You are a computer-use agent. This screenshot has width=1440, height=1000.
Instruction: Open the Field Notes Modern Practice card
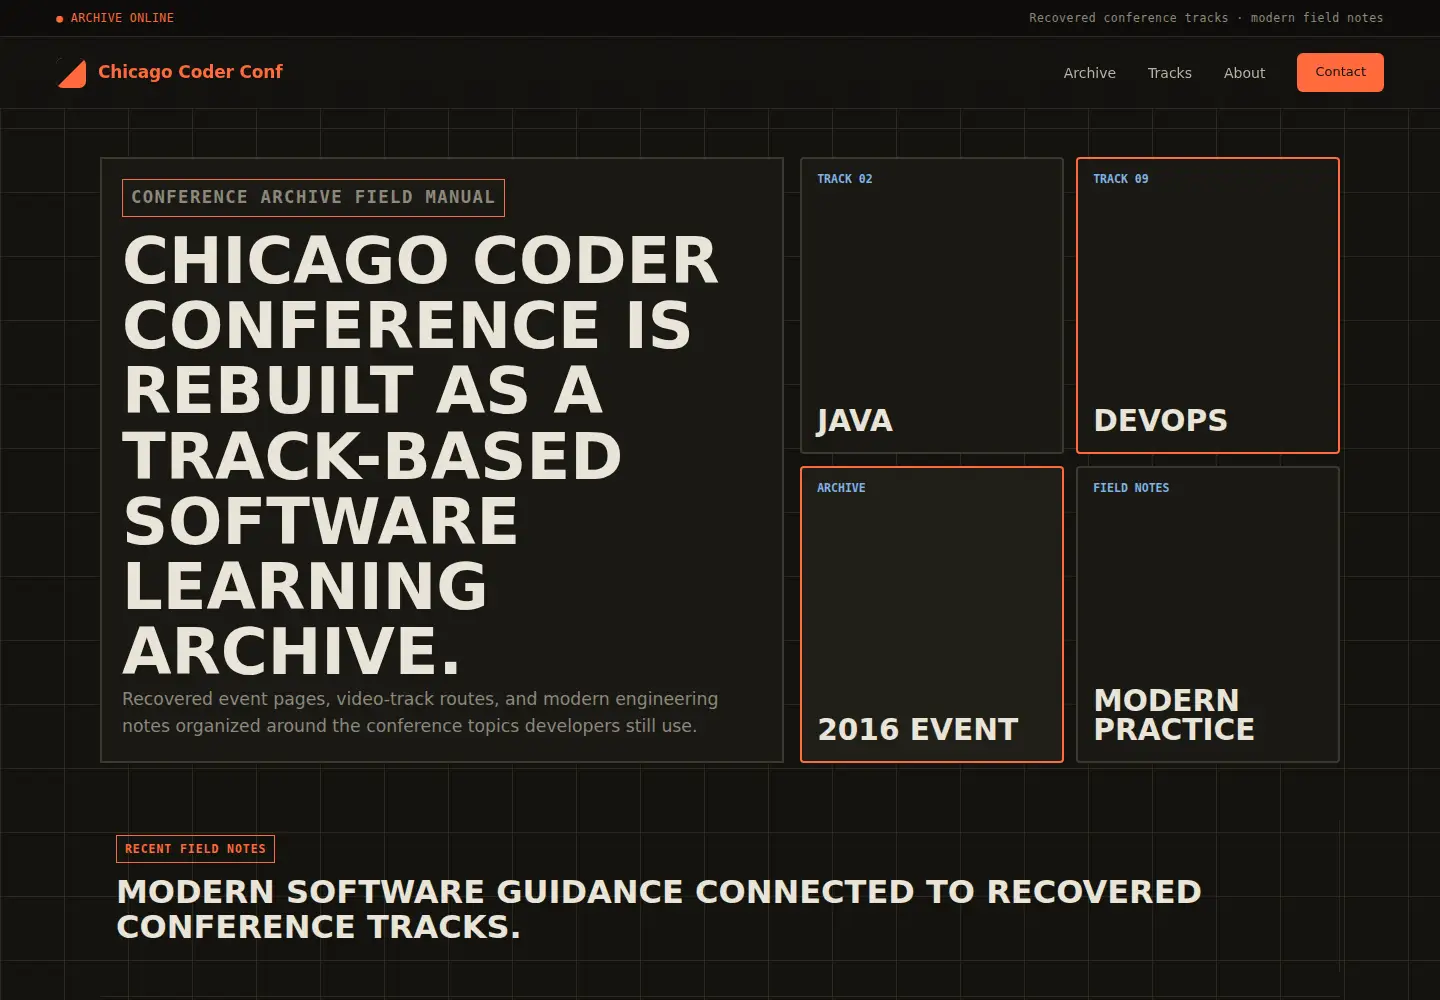point(1207,614)
